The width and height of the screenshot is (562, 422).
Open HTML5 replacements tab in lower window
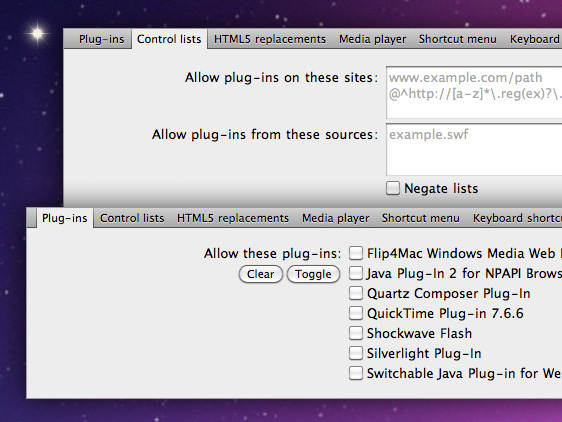click(x=233, y=218)
